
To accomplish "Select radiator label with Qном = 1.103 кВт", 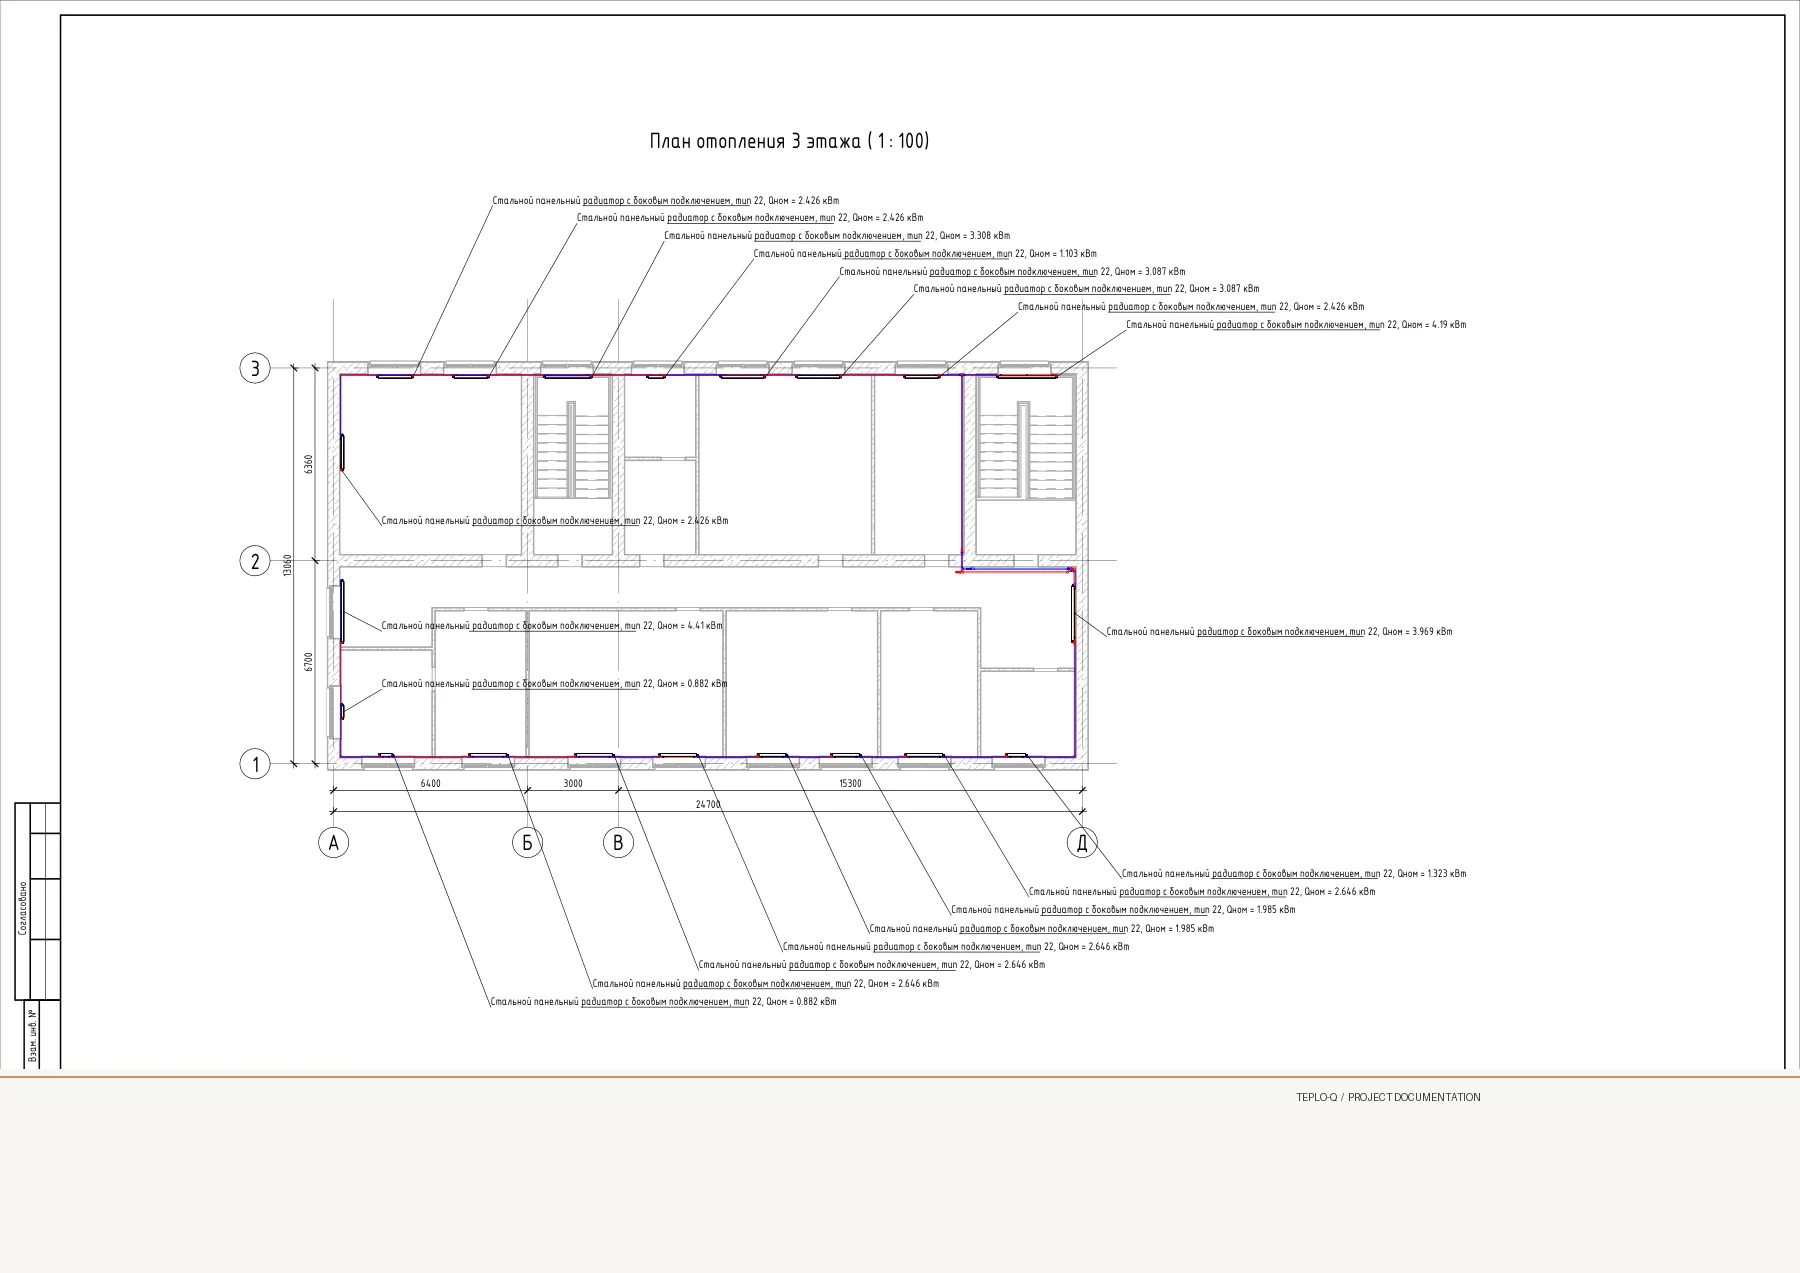I will (925, 254).
